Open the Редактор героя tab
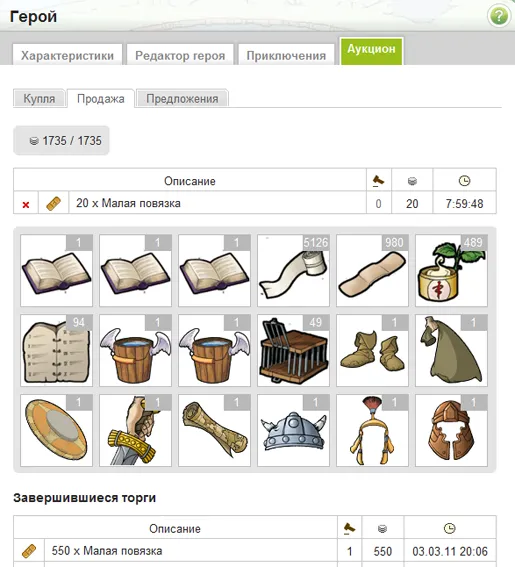Screen dimensions: 515x567 (x=180, y=55)
